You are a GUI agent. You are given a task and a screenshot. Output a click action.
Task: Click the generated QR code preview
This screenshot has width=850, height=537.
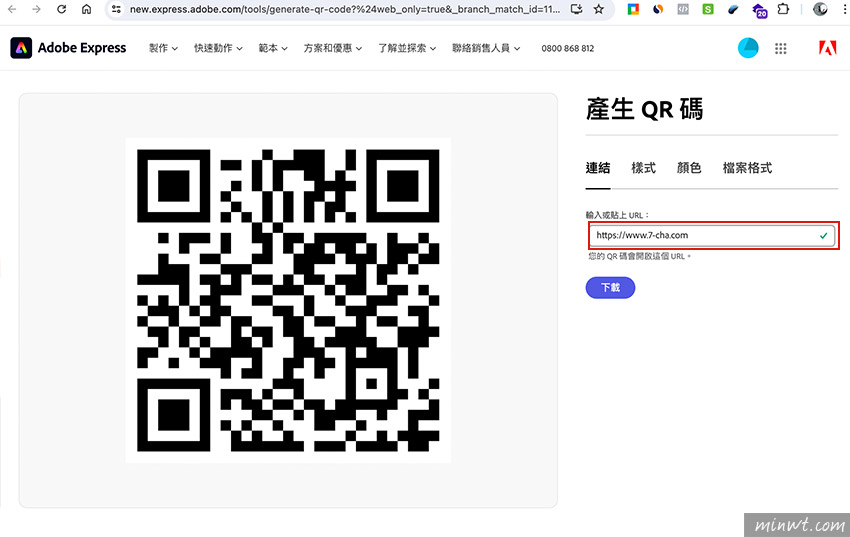(x=288, y=300)
